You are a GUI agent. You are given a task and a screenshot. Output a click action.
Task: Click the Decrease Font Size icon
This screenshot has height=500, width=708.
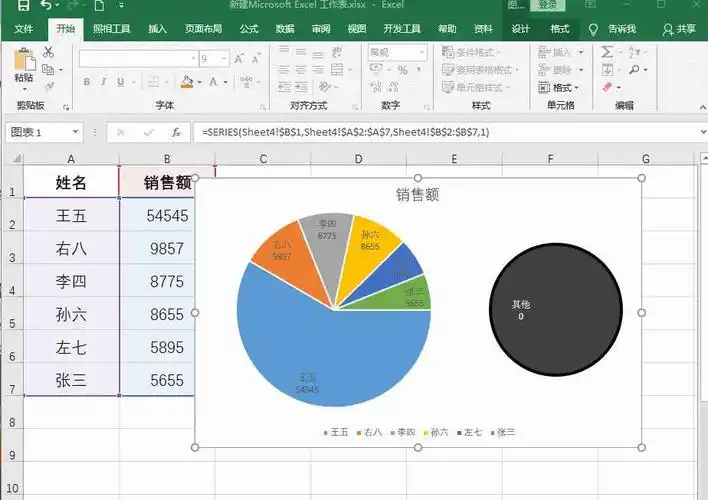click(x=256, y=59)
